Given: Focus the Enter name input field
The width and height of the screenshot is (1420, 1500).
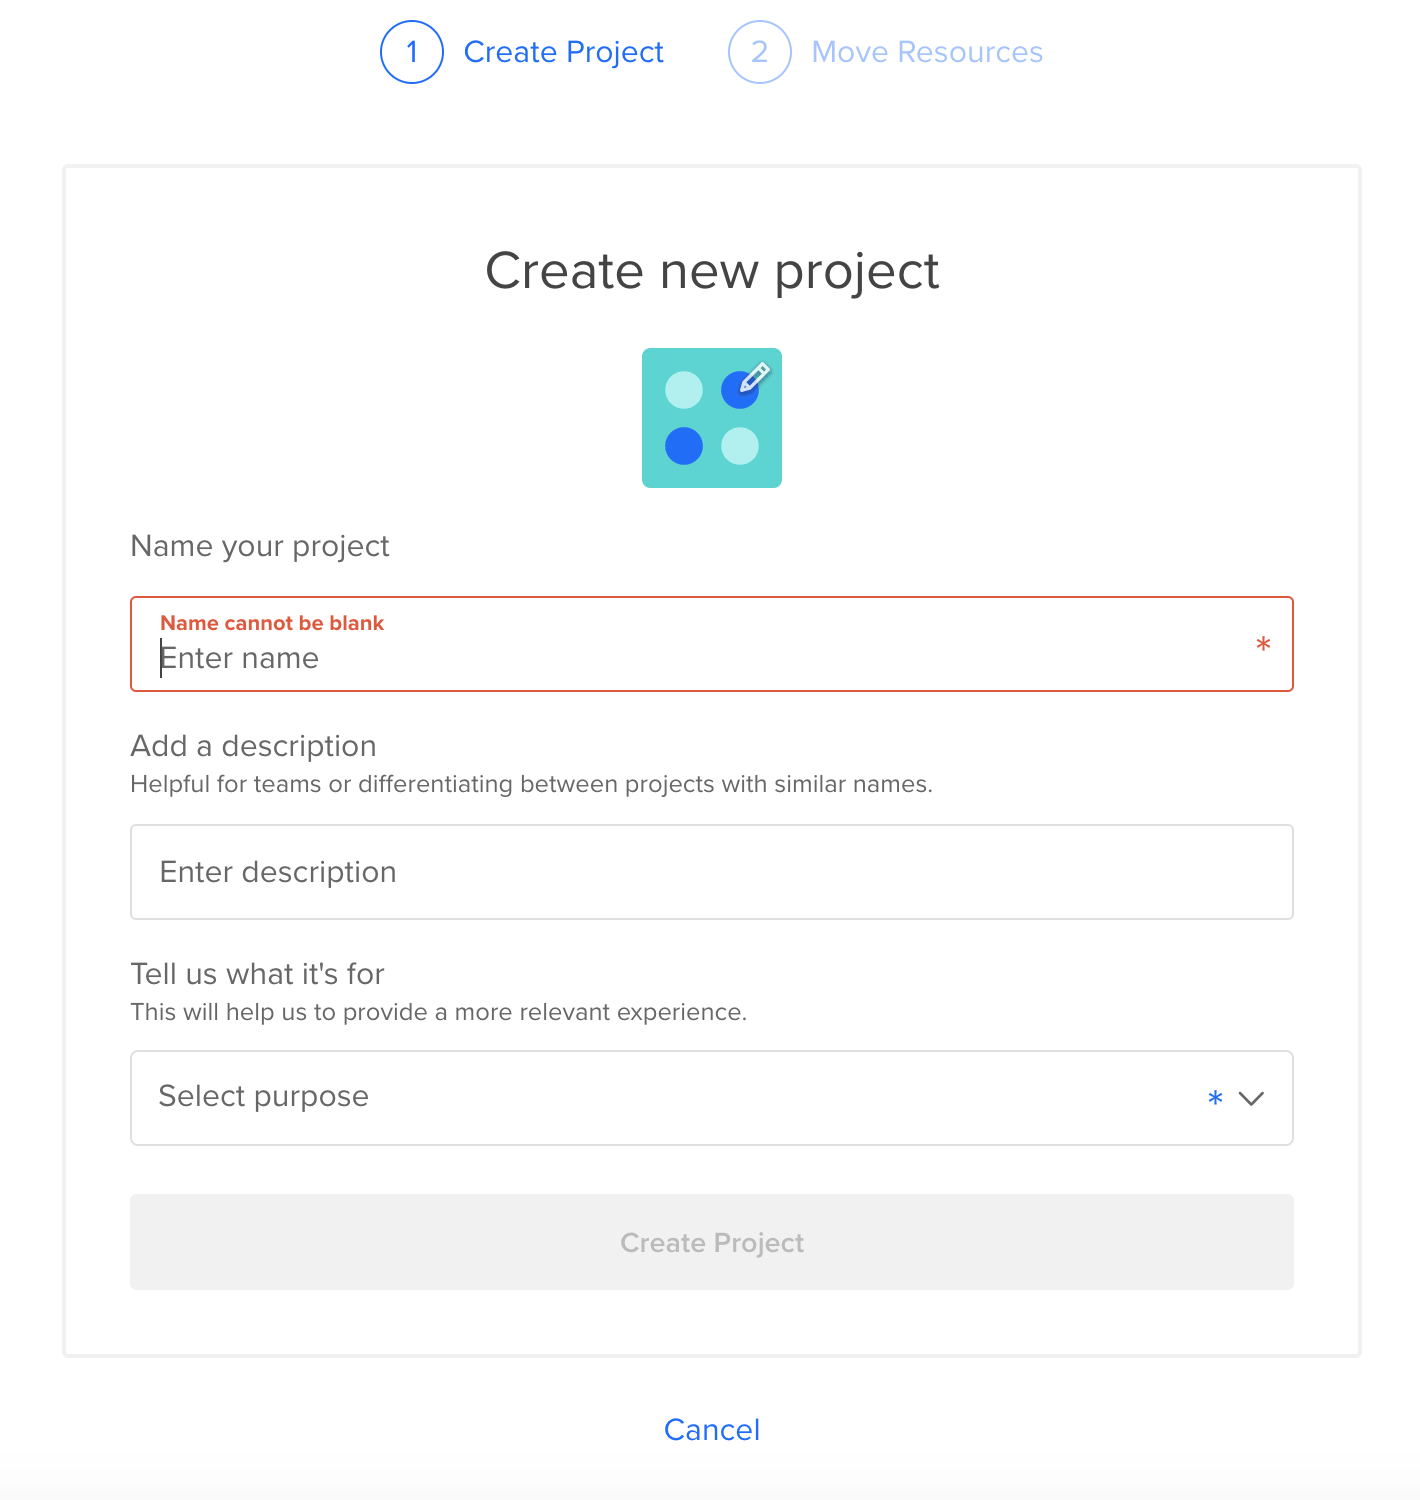Looking at the screenshot, I should pyautogui.click(x=712, y=644).
